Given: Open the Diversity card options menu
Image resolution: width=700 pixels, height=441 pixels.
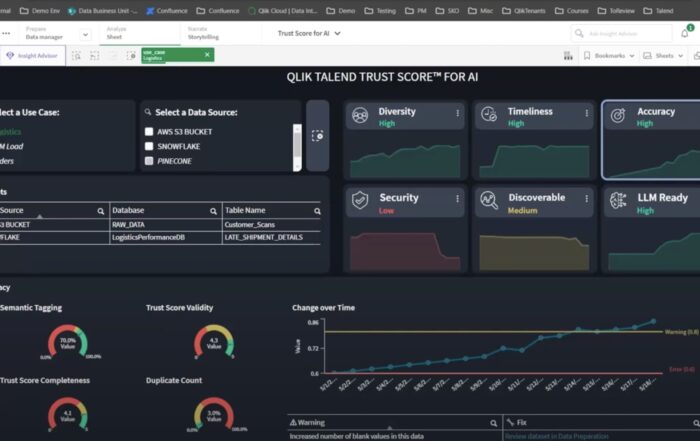Looking at the screenshot, I should (458, 113).
